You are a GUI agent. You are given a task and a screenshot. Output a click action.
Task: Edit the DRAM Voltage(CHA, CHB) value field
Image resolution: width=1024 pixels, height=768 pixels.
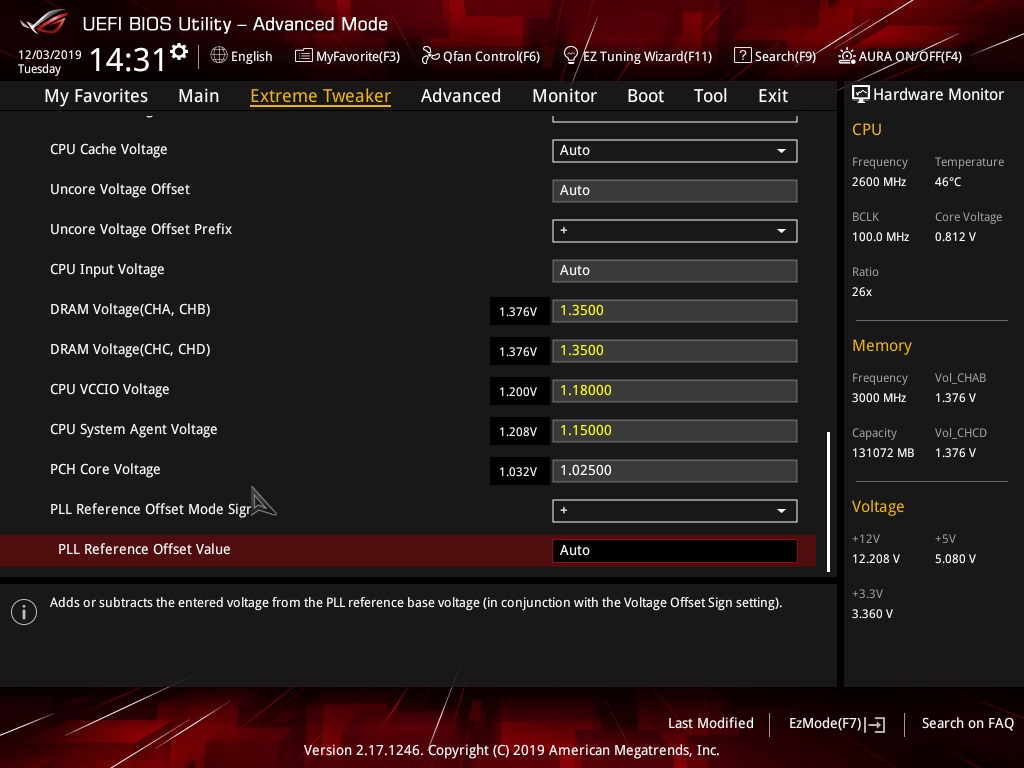pos(675,310)
